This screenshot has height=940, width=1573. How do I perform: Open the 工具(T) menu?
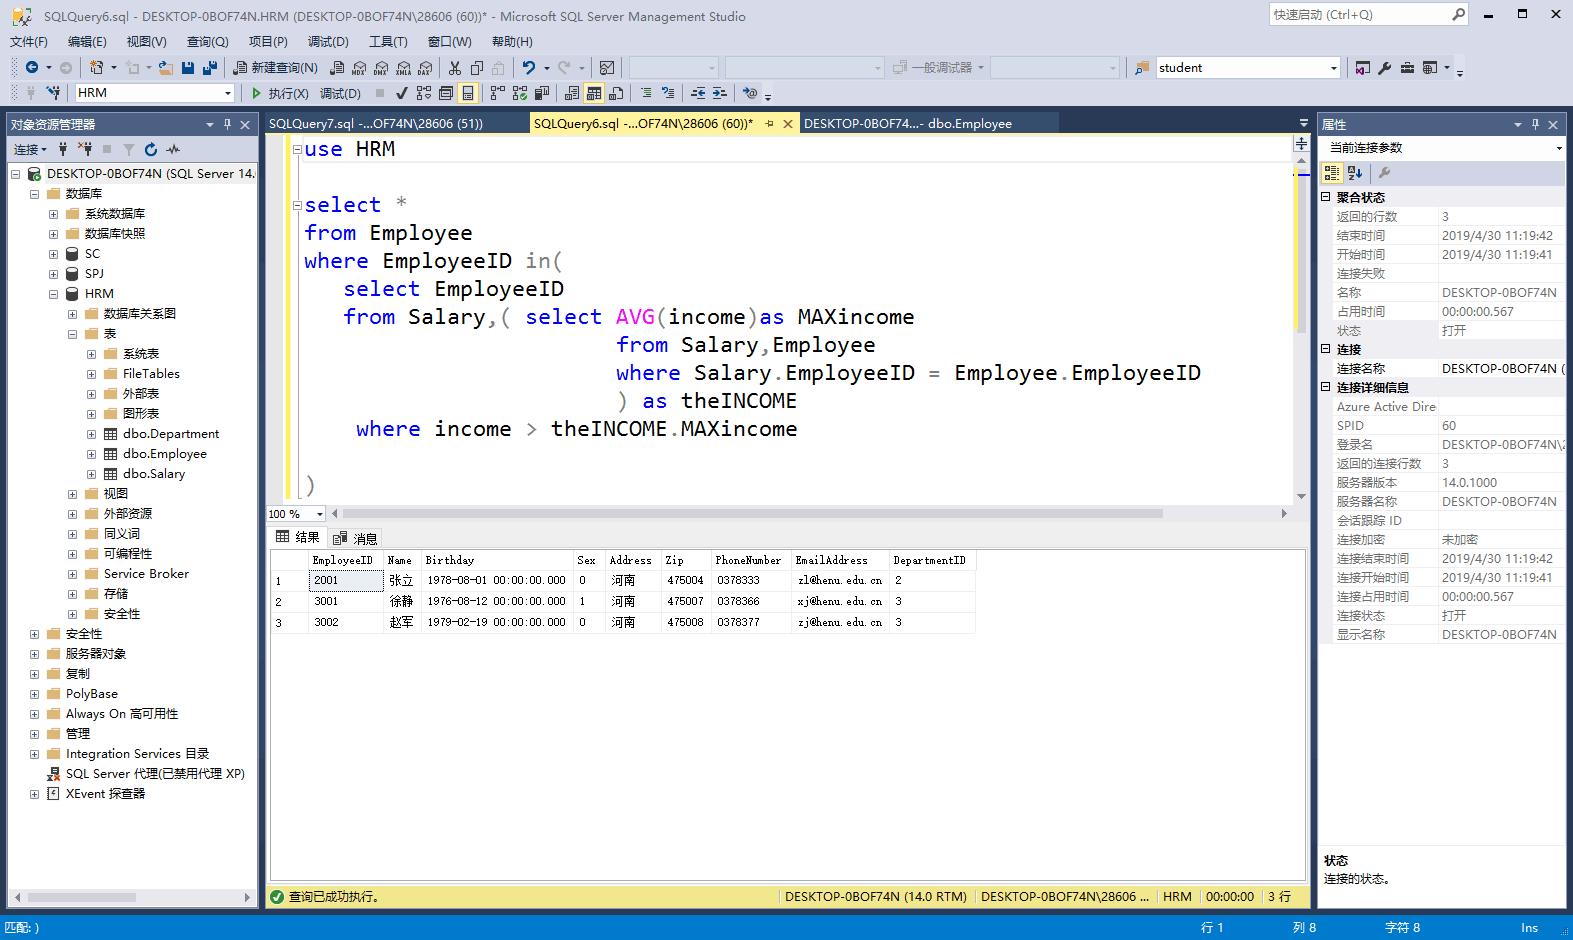(388, 41)
